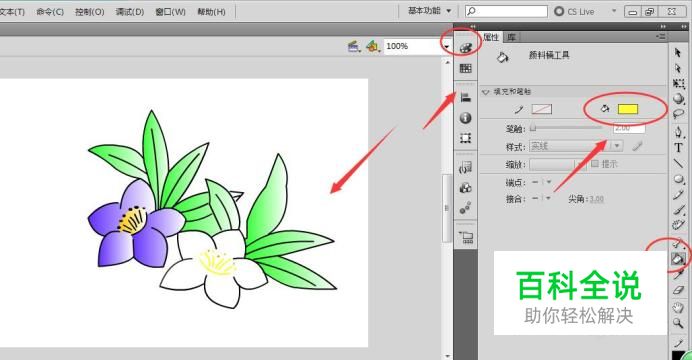Open the 命令(C) menu

(x=50, y=11)
